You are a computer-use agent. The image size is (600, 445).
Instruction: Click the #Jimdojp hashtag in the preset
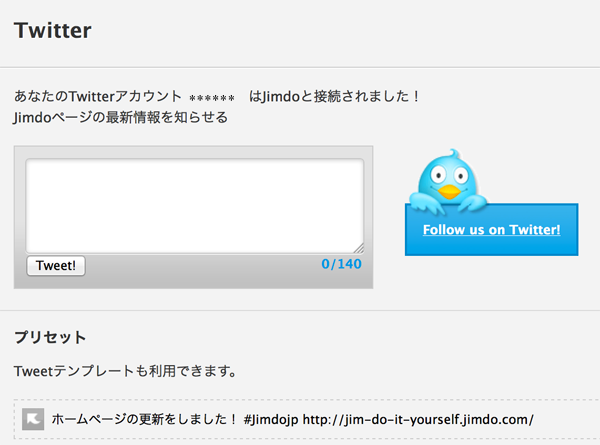[x=271, y=419]
